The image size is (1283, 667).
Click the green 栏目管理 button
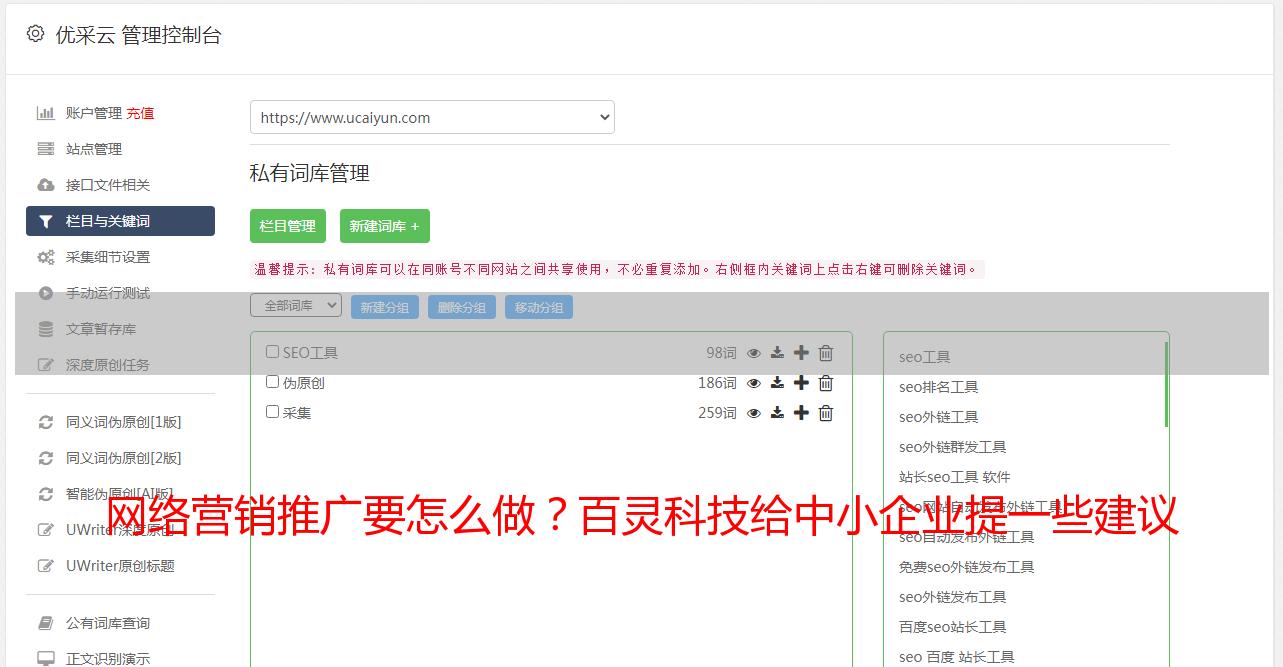click(288, 226)
